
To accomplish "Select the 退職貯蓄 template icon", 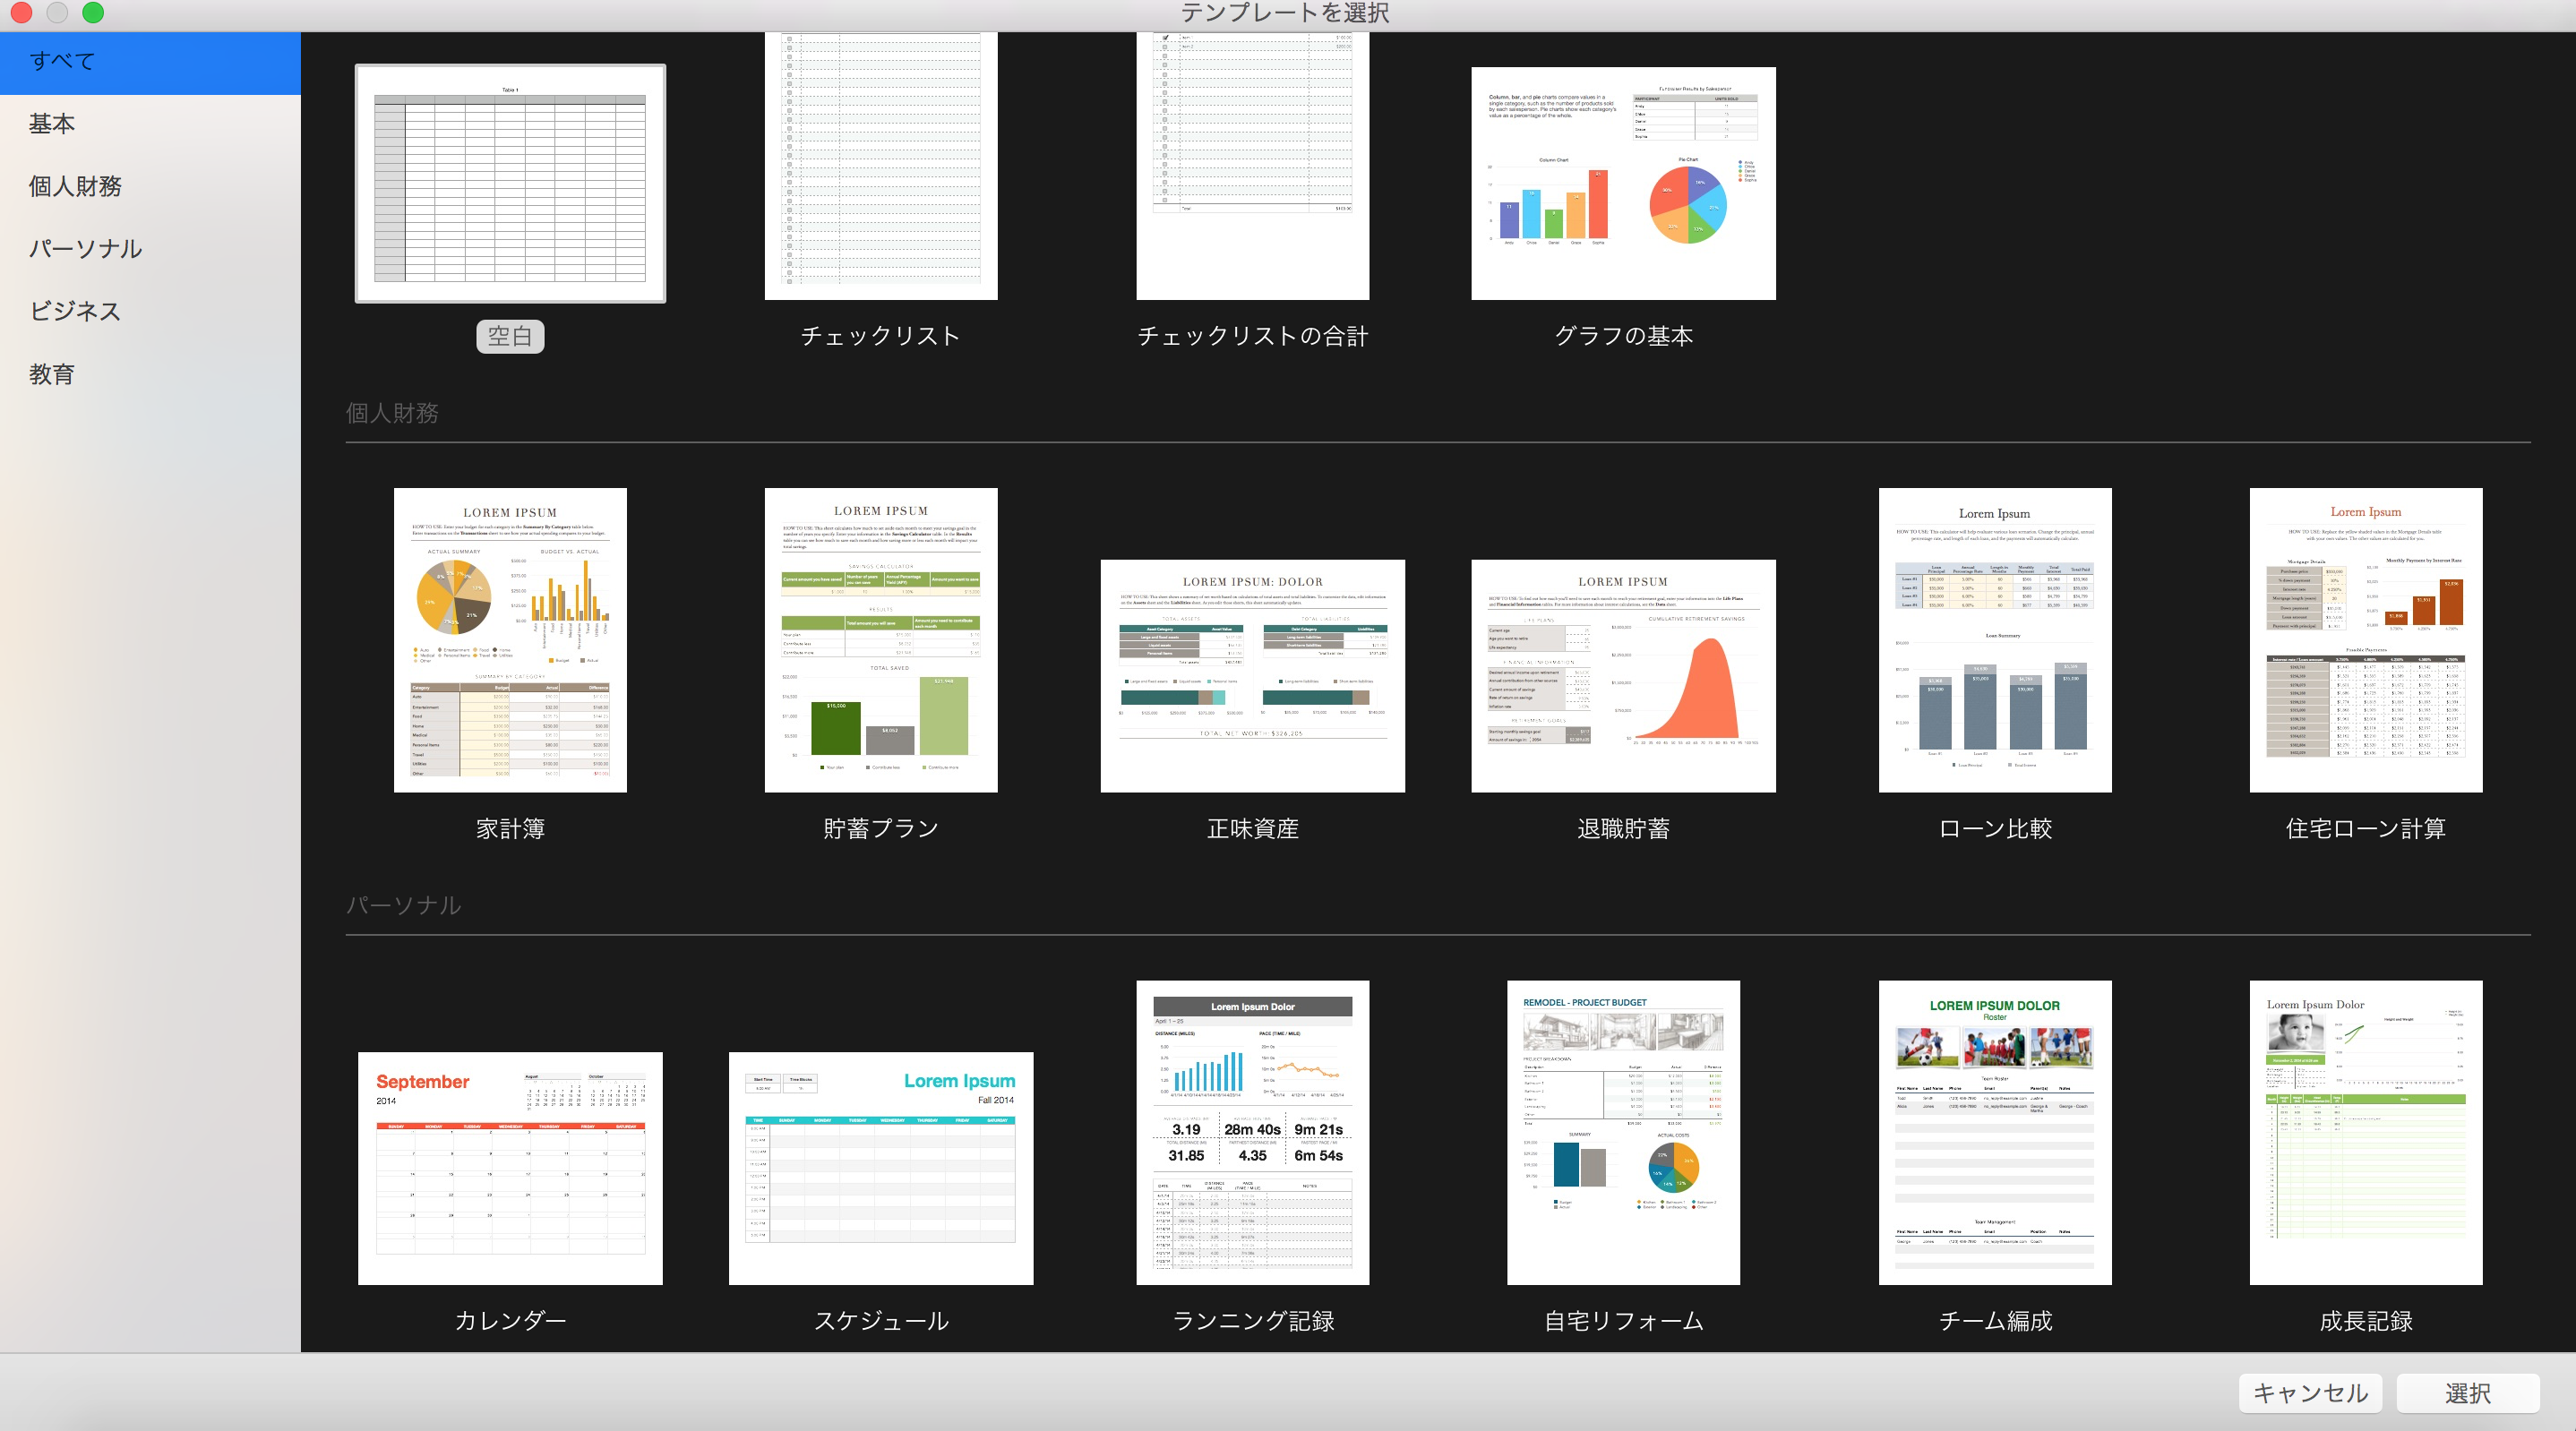I will click(1621, 670).
